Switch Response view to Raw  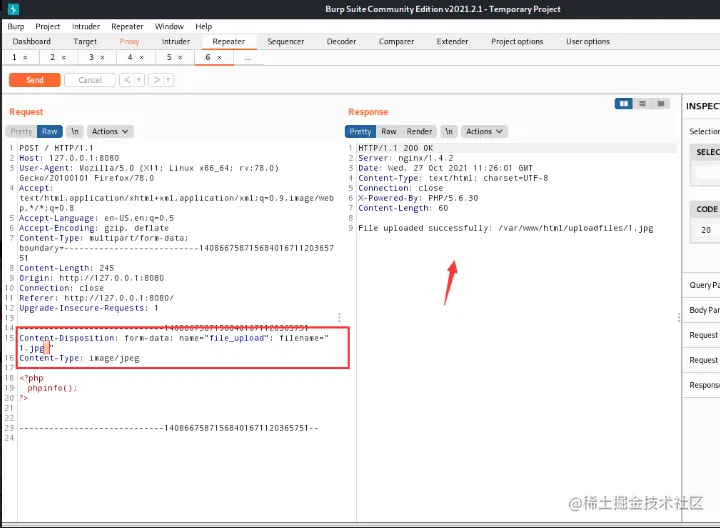tap(388, 131)
